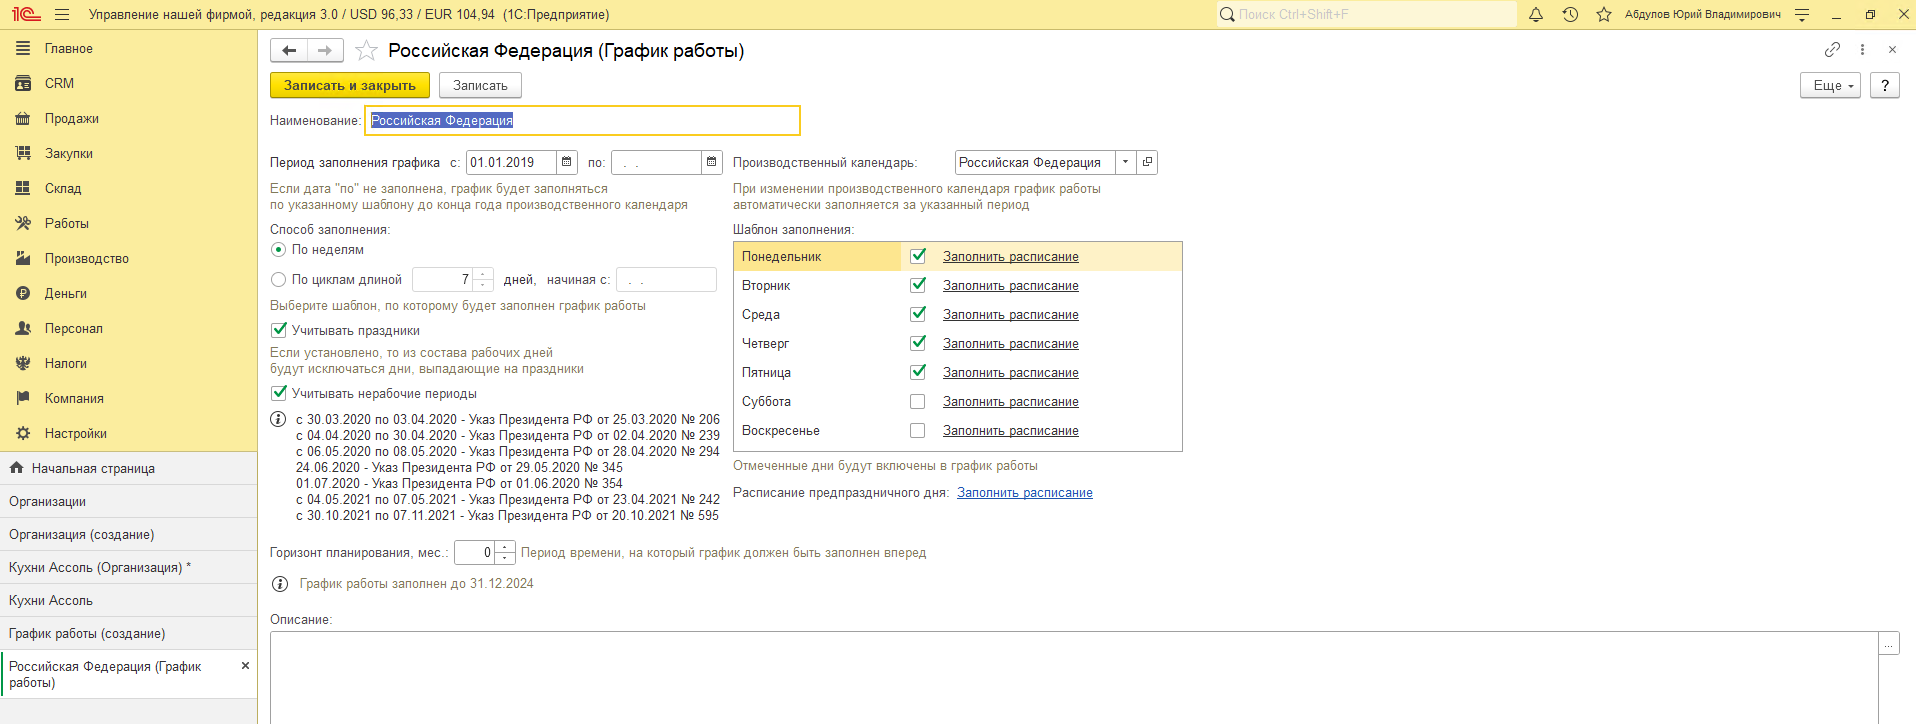This screenshot has height=724, width=1916.
Task: Switch to Начальная страница tab
Action: point(128,468)
